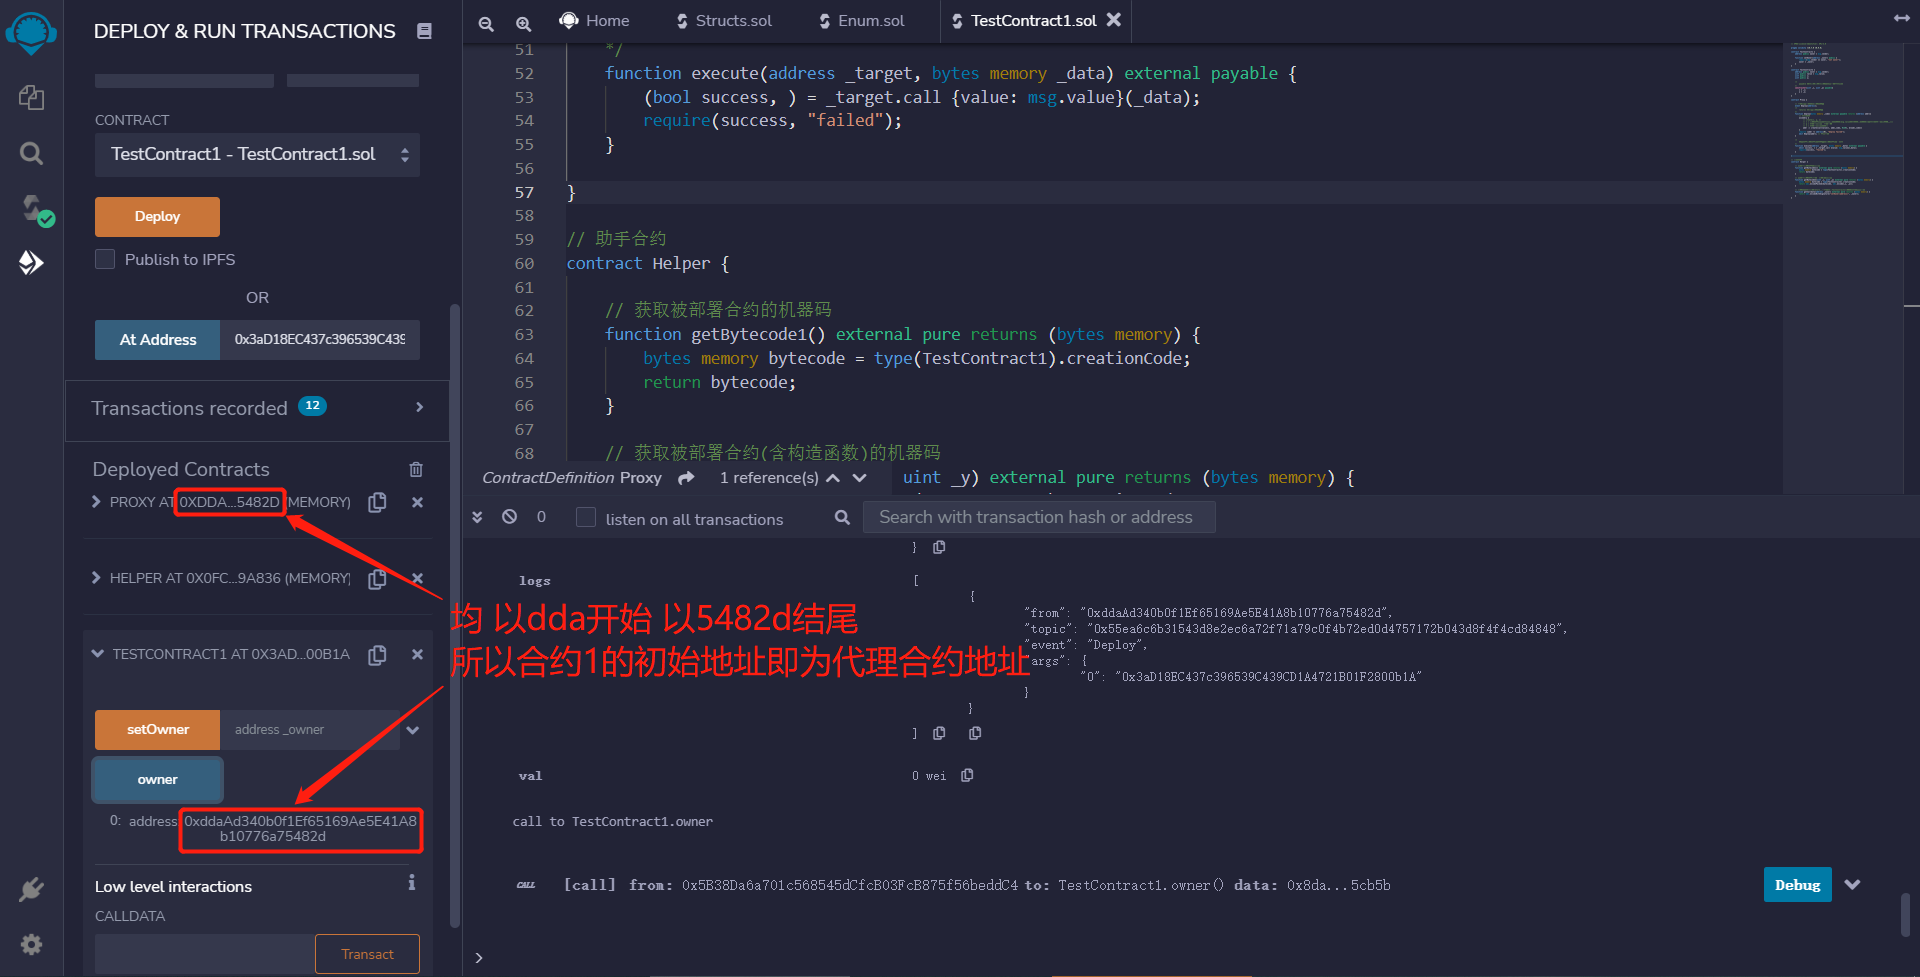Click the At Address button
The height and width of the screenshot is (977, 1920).
point(157,340)
